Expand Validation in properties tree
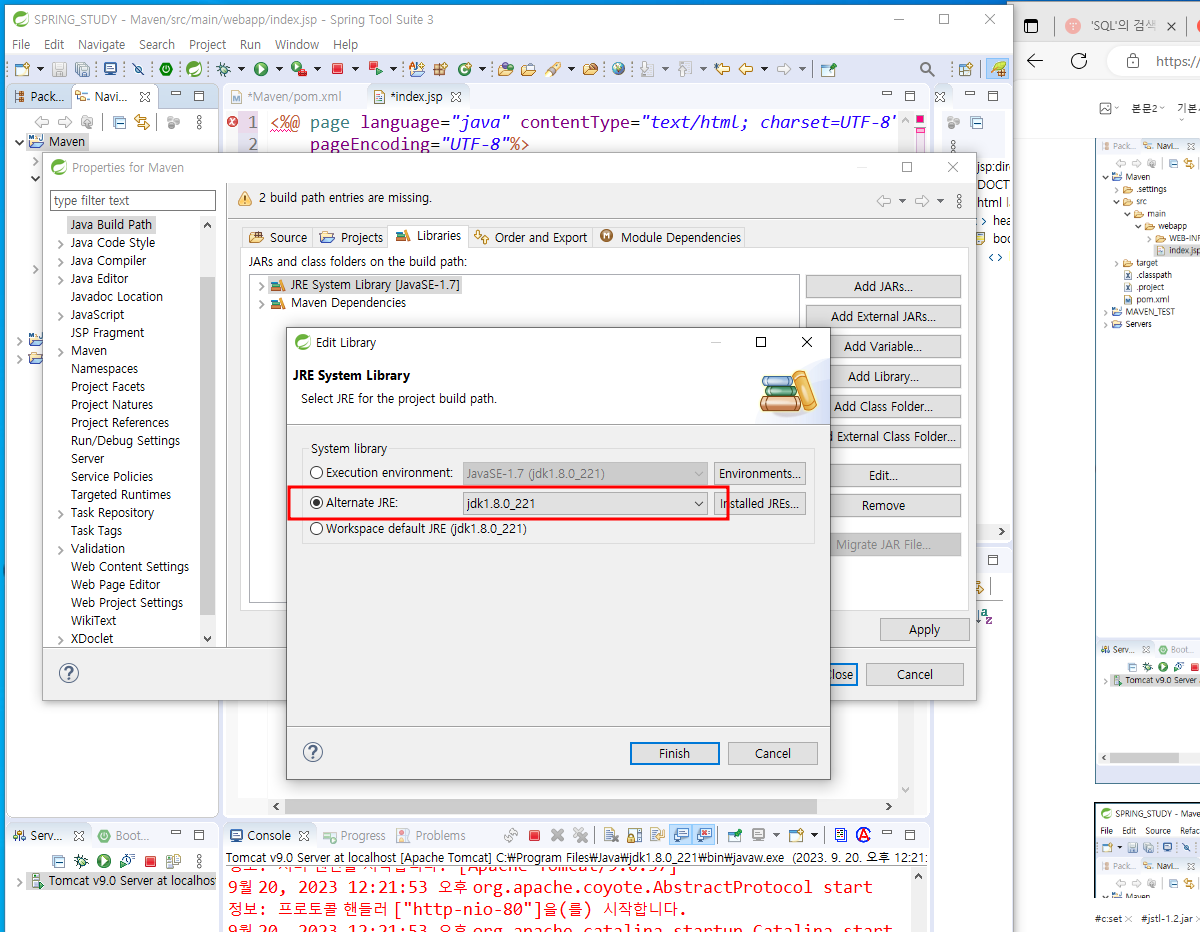 (62, 549)
